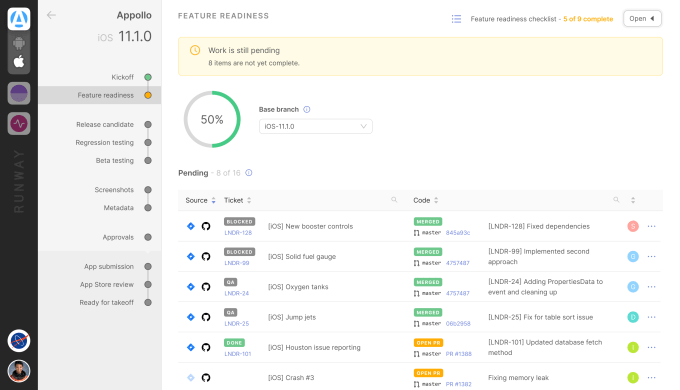680x390 pixels.
Task: Click the user profile avatar at bottom left
Action: point(19,371)
